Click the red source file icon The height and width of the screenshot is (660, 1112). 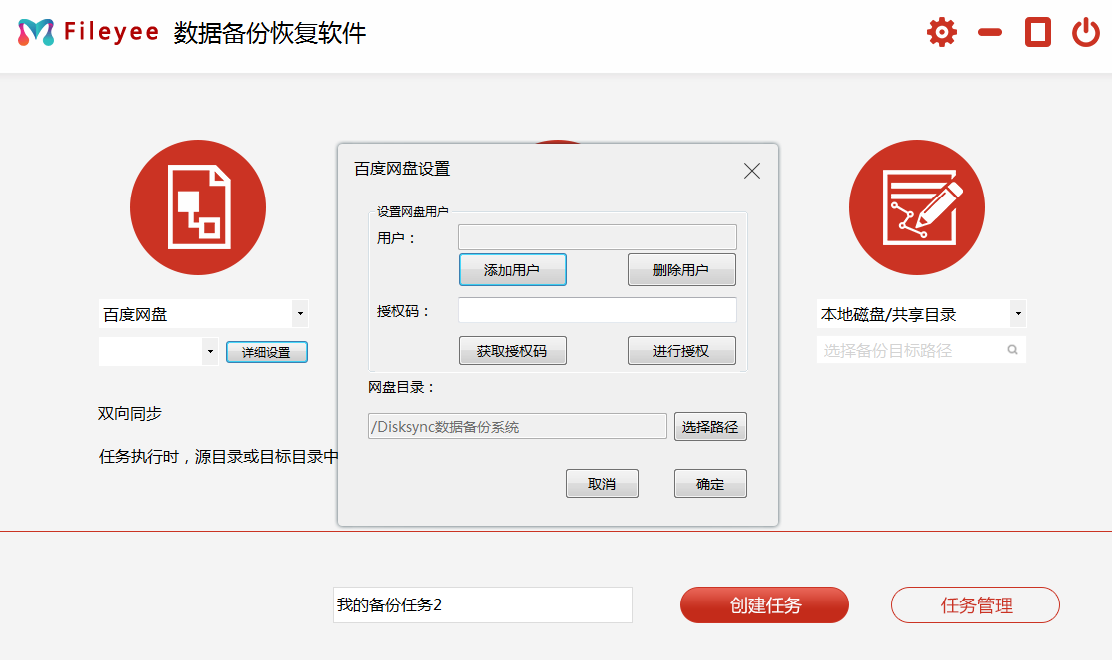pos(197,207)
